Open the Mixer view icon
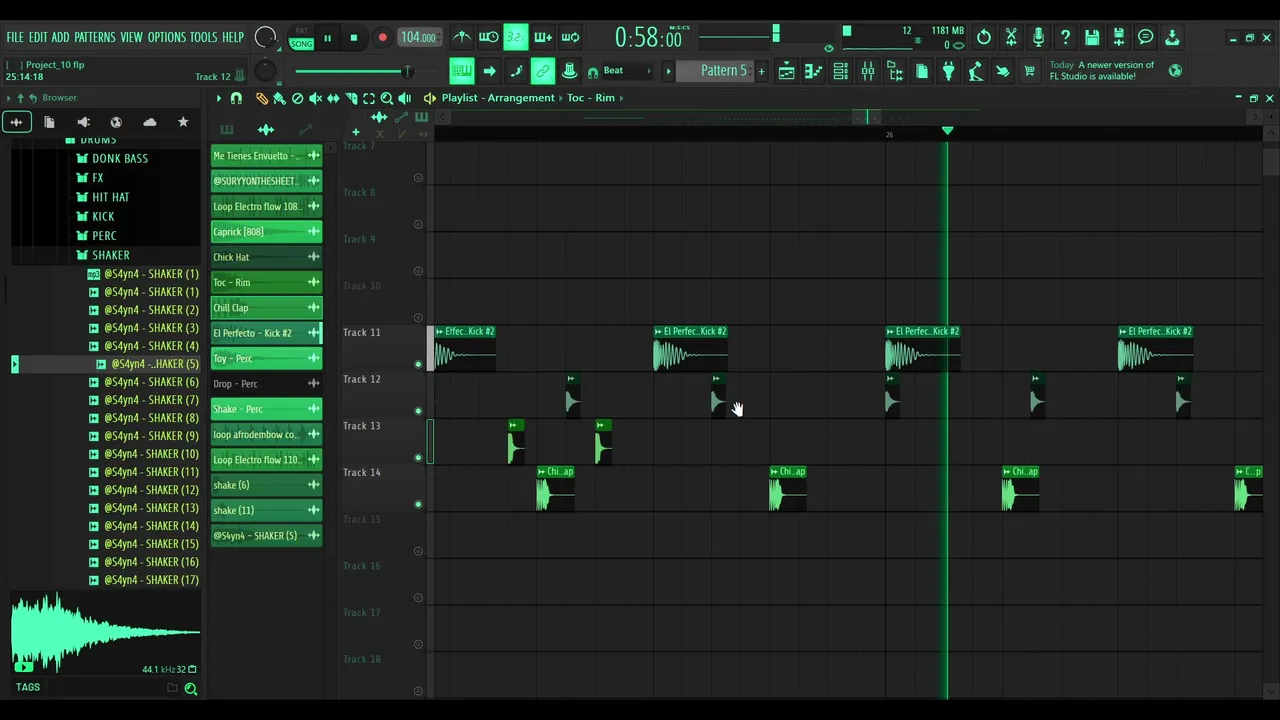This screenshot has height=720, width=1280. [x=867, y=71]
